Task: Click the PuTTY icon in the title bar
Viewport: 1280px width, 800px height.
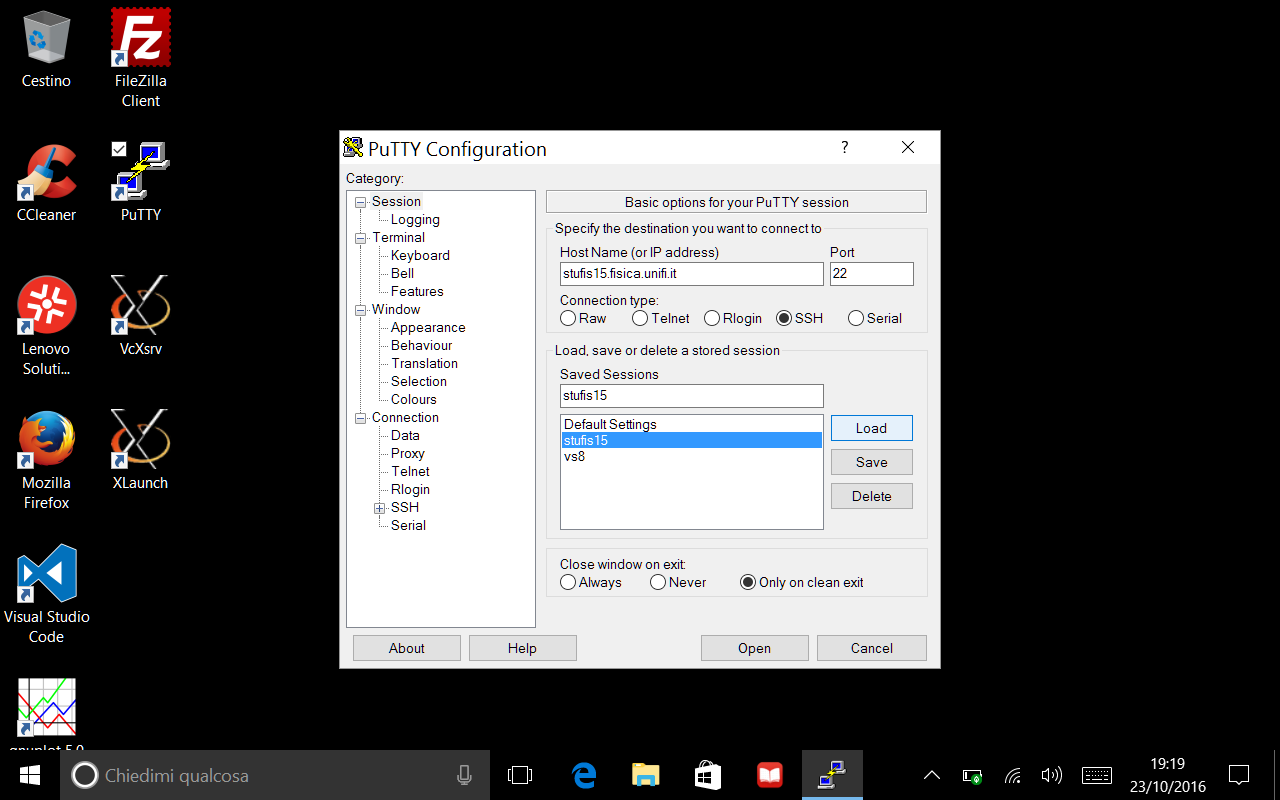Action: (353, 148)
